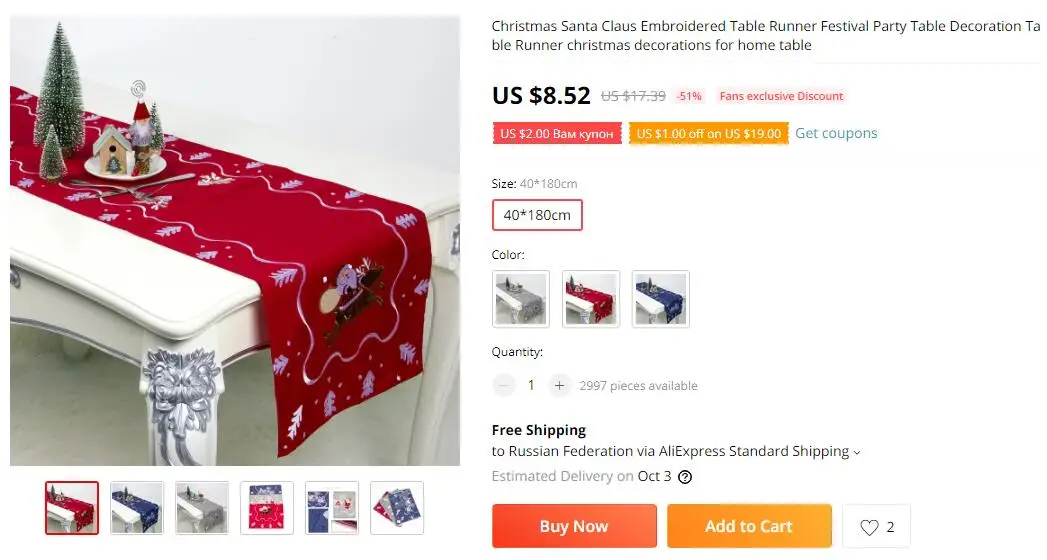
Task: Click the main product image
Action: click(235, 240)
